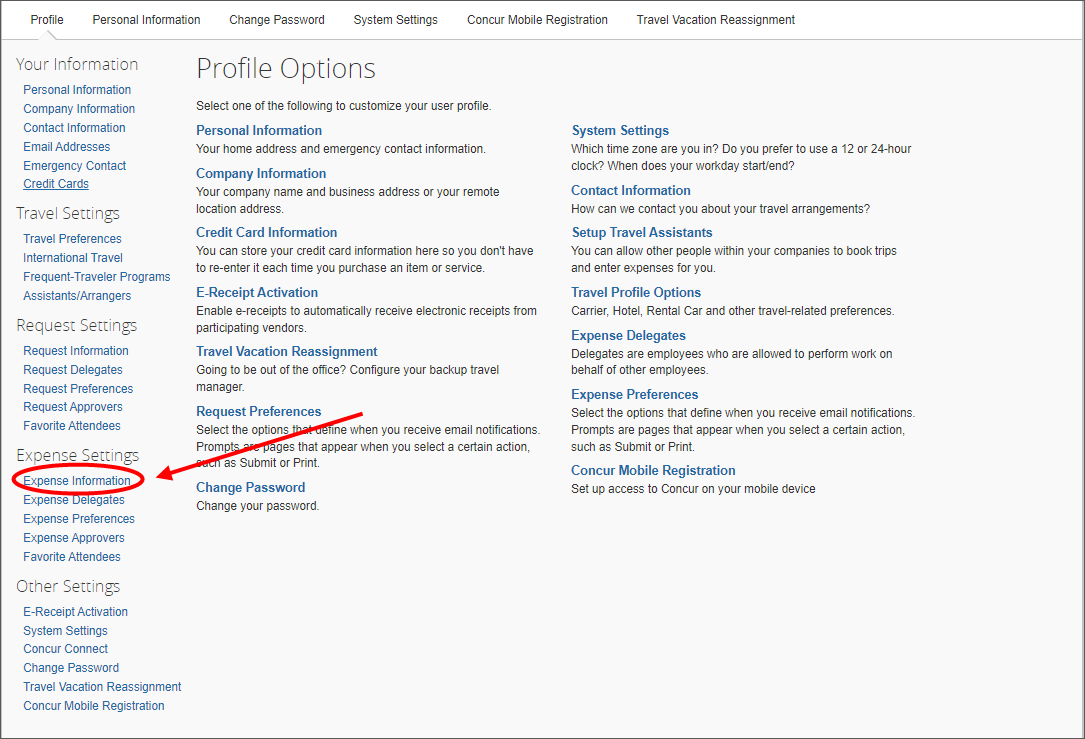Click Company Information heading in Profile Options

[x=261, y=174]
